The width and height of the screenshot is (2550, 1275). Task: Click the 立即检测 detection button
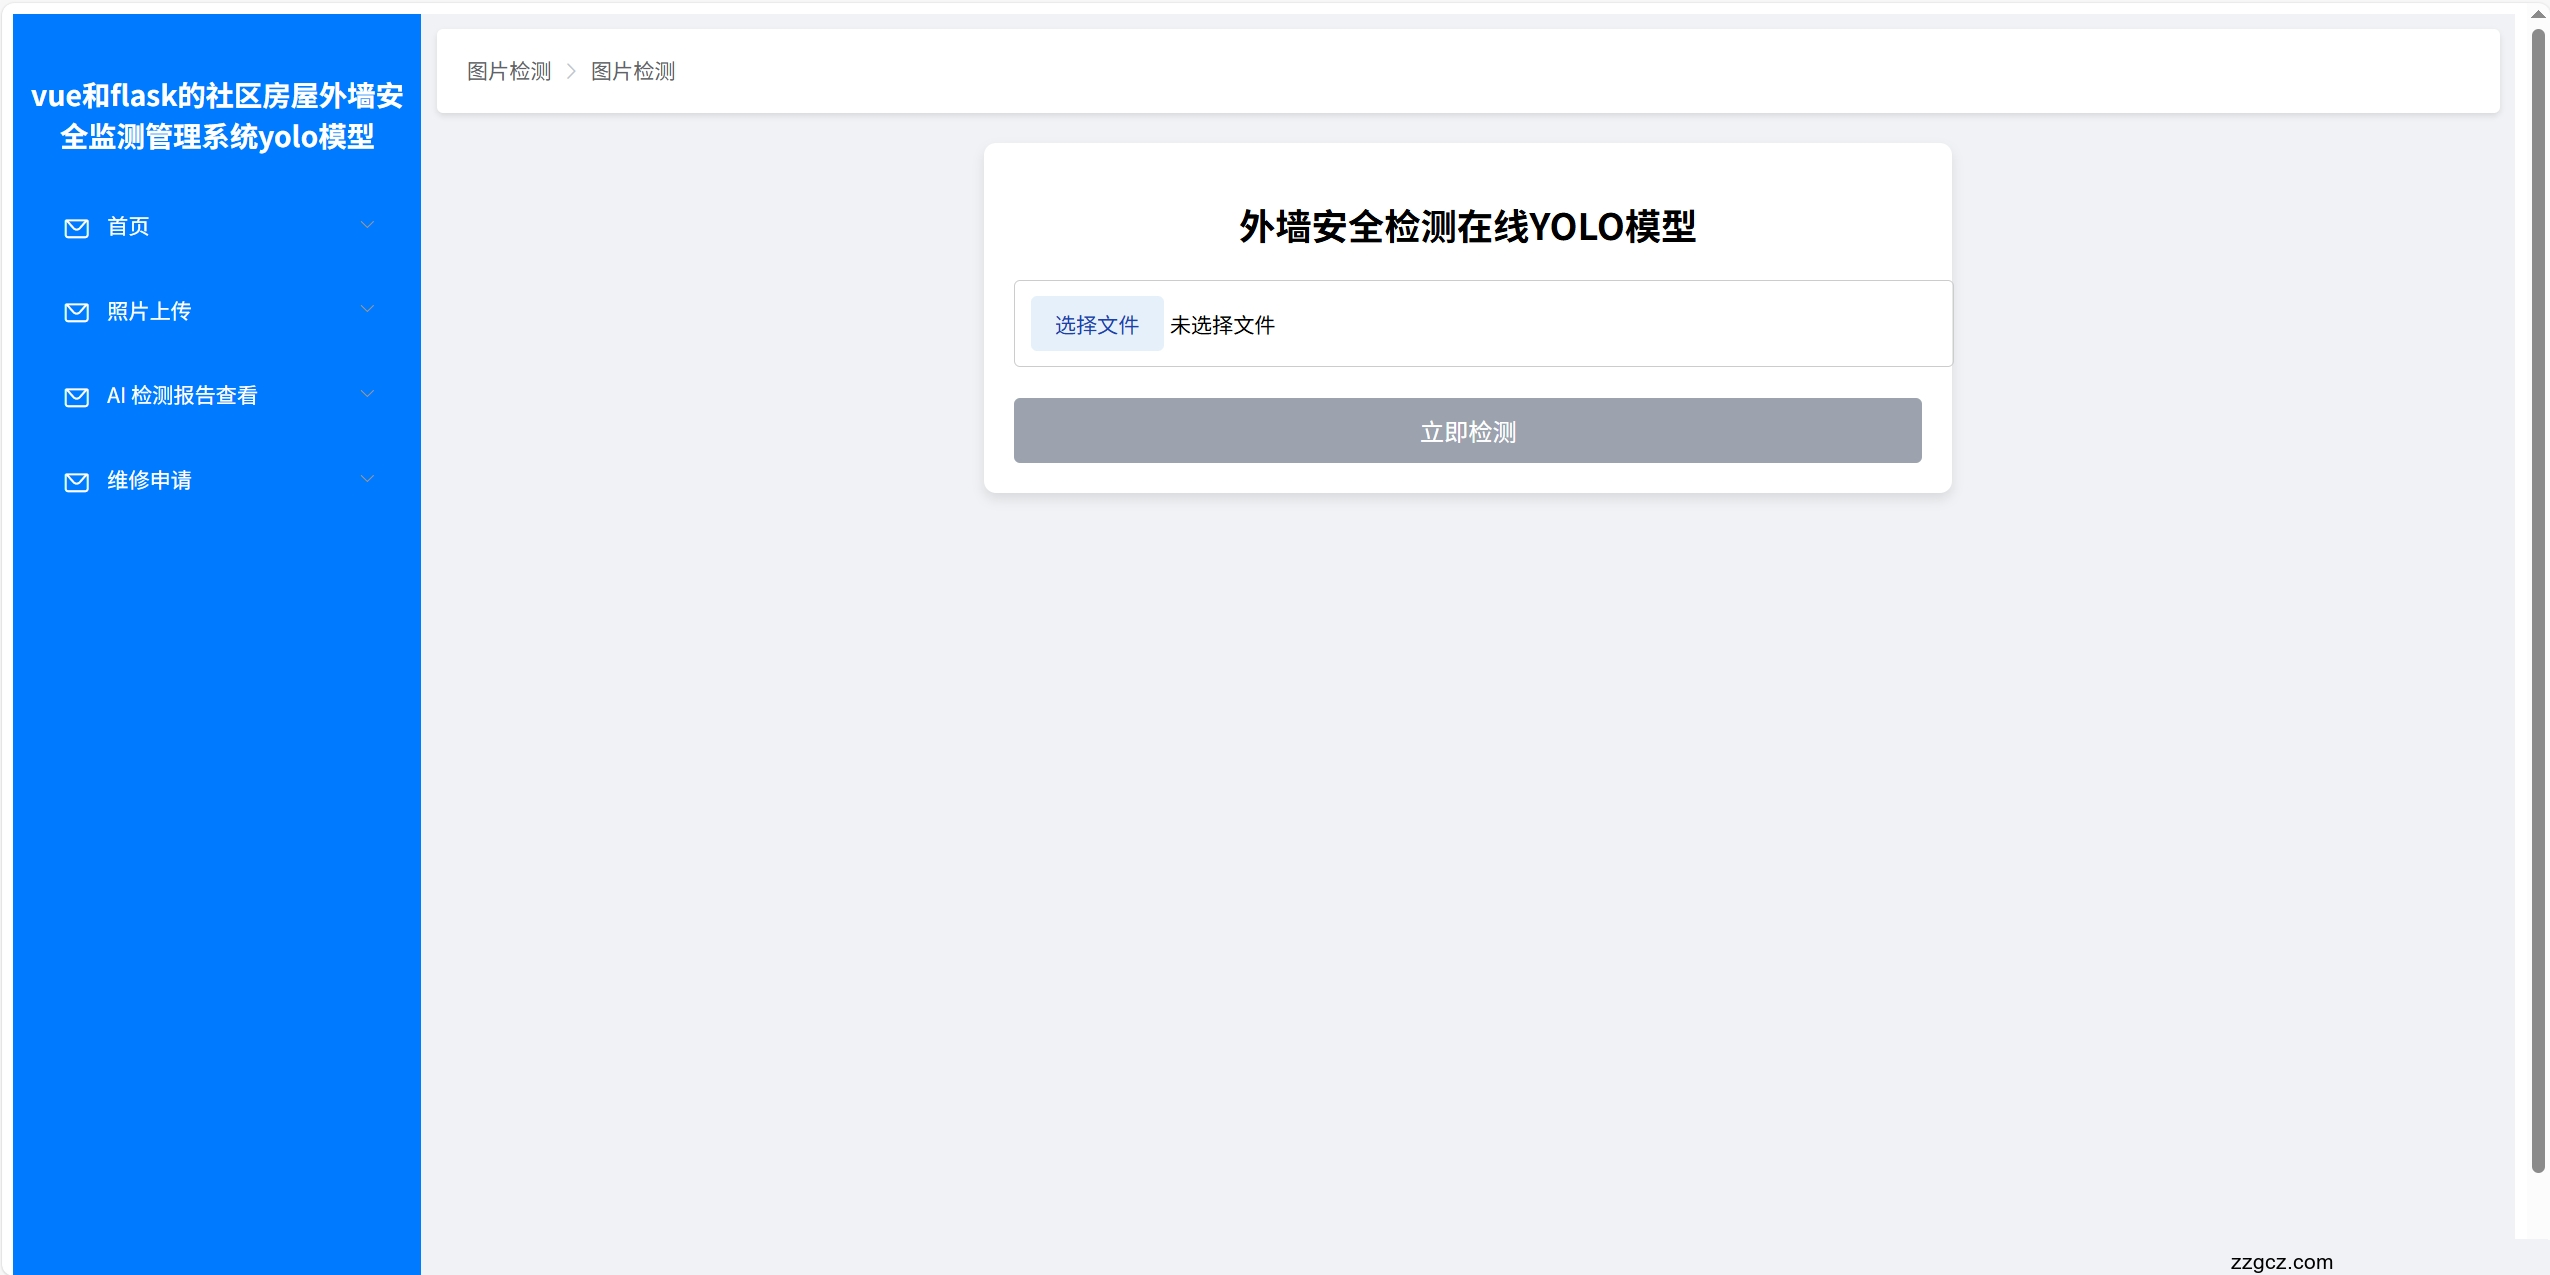[1467, 431]
